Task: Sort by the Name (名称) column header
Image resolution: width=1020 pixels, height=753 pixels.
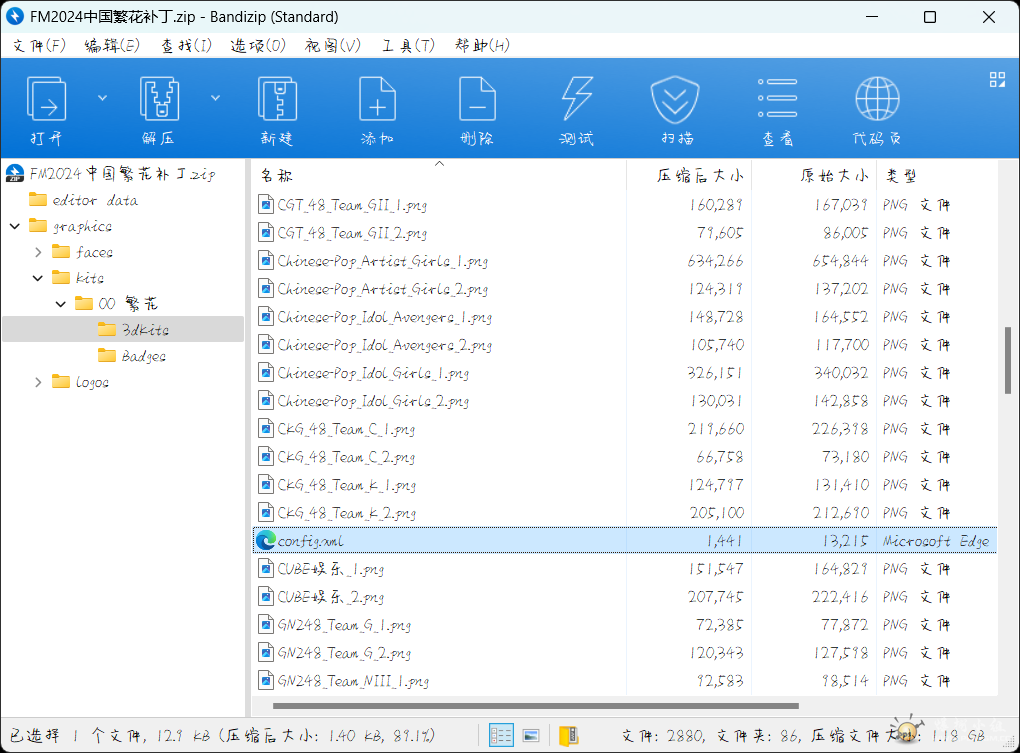Action: (x=439, y=175)
